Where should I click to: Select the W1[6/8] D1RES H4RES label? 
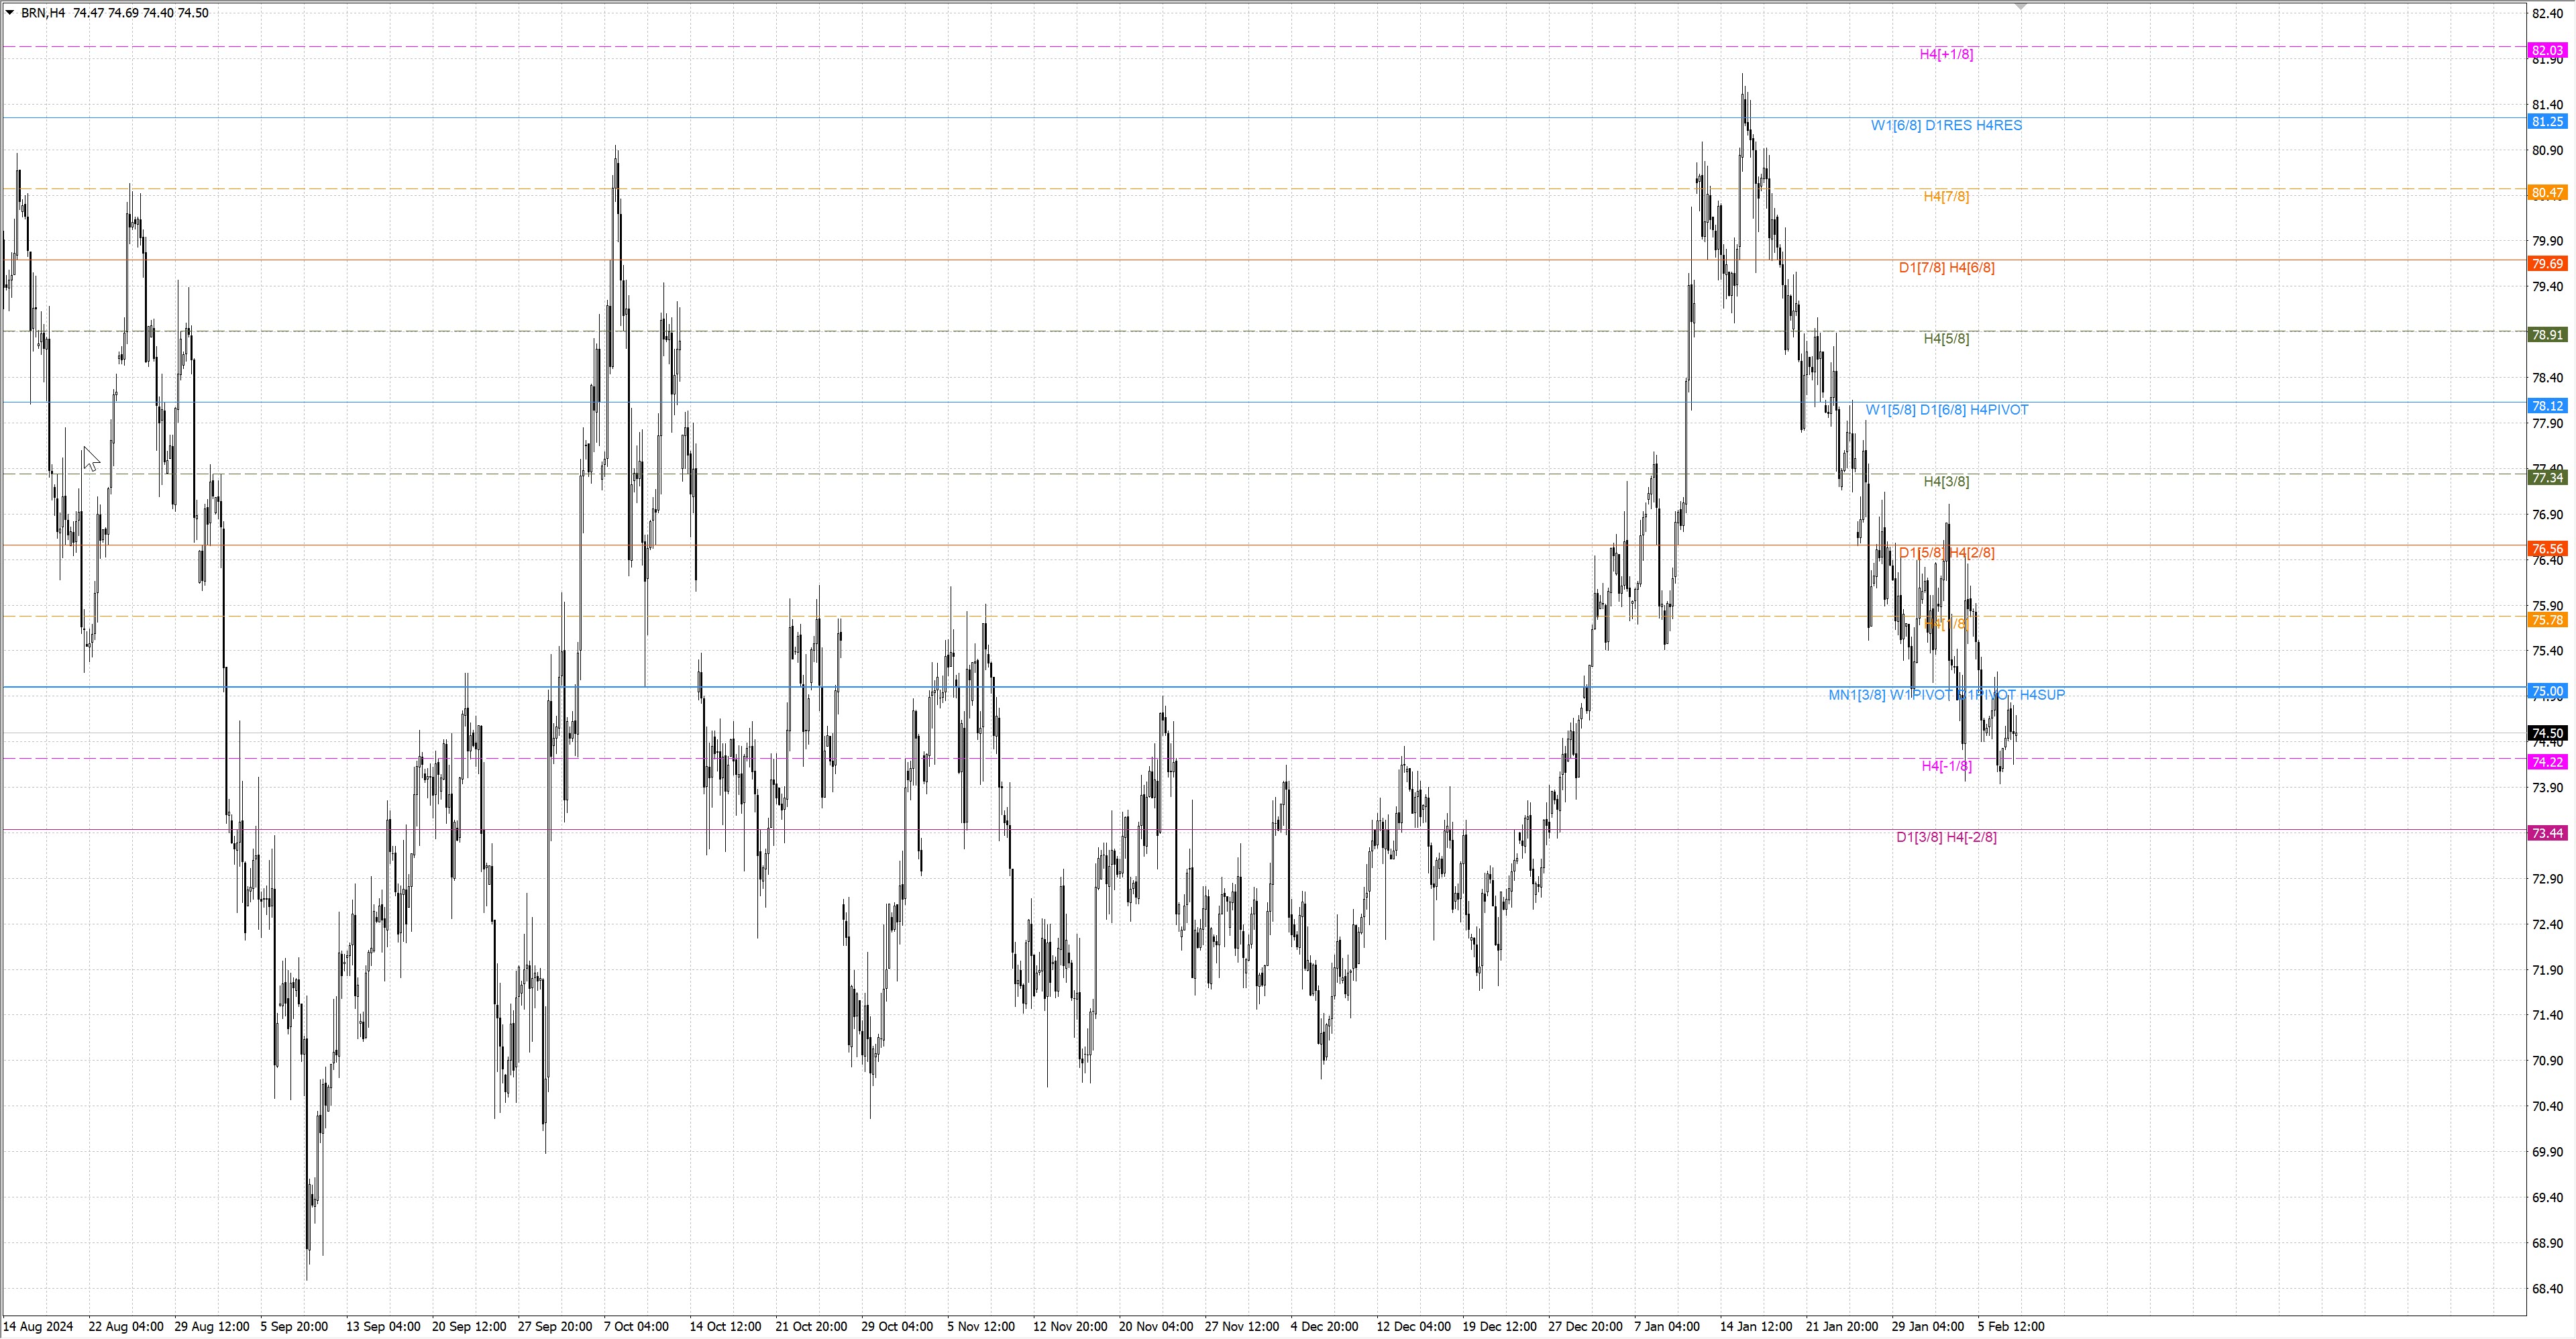1946,125
